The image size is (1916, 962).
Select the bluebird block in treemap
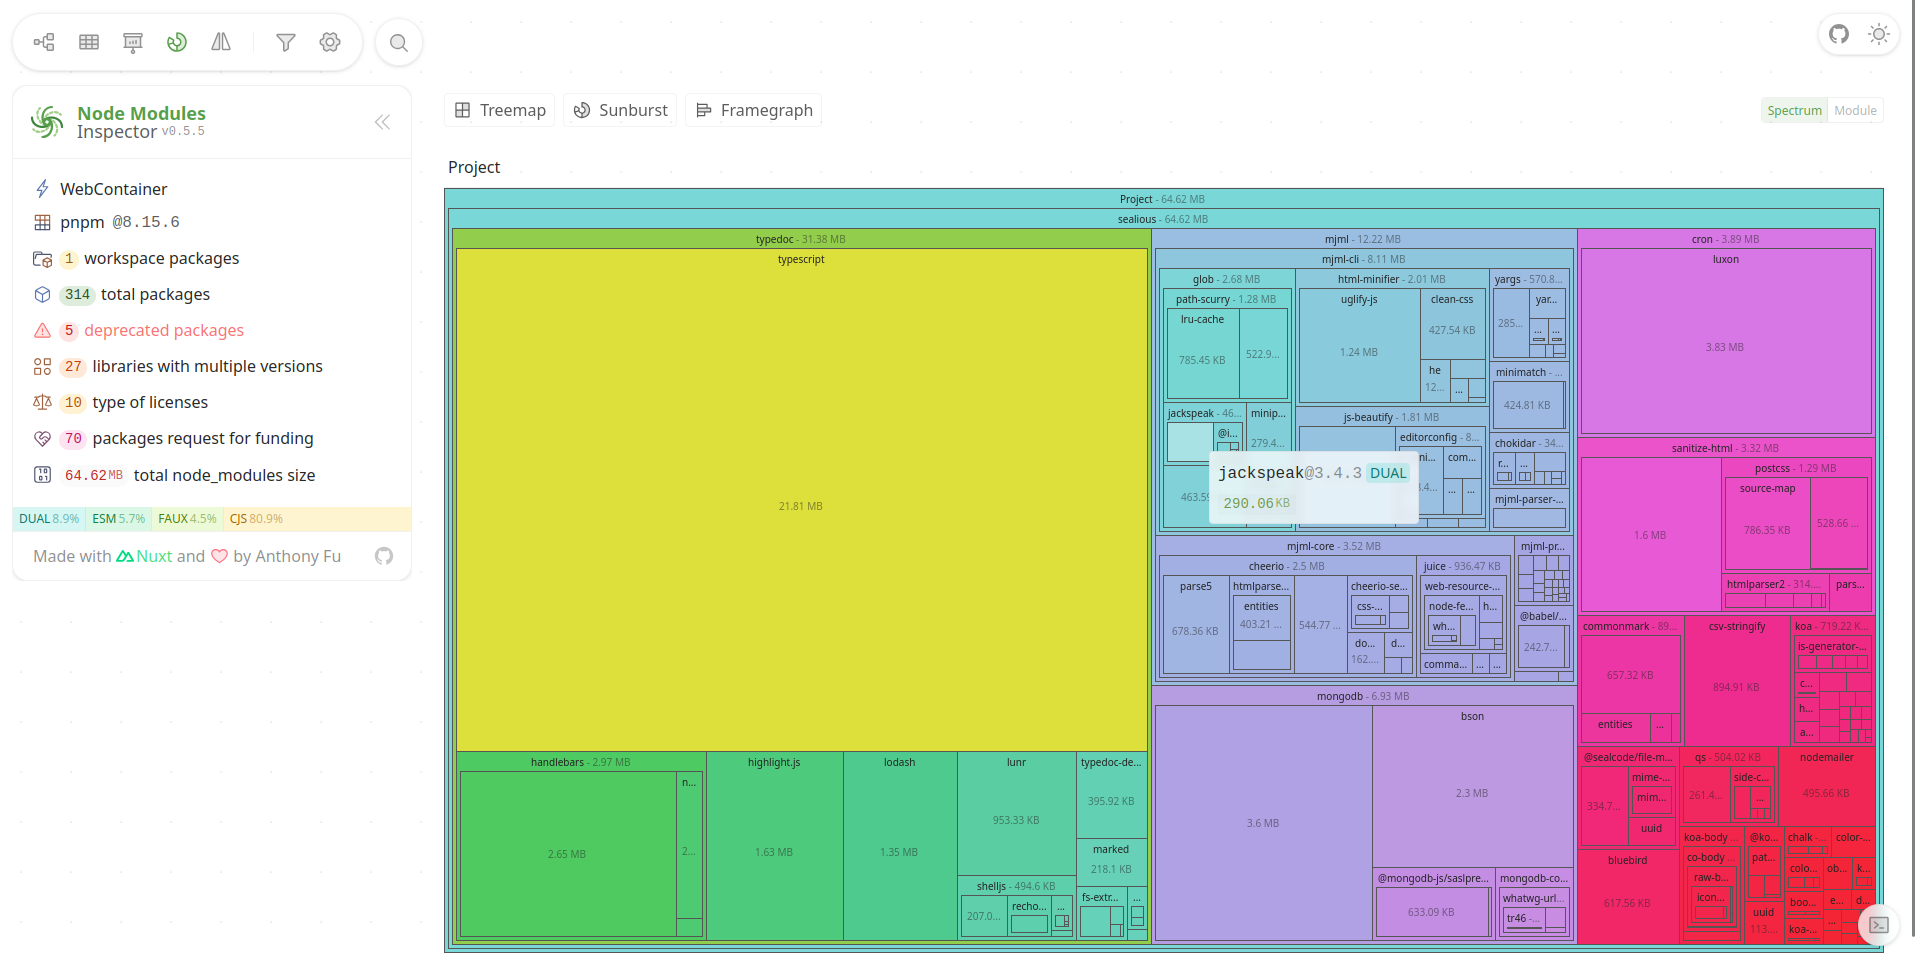pyautogui.click(x=1627, y=897)
